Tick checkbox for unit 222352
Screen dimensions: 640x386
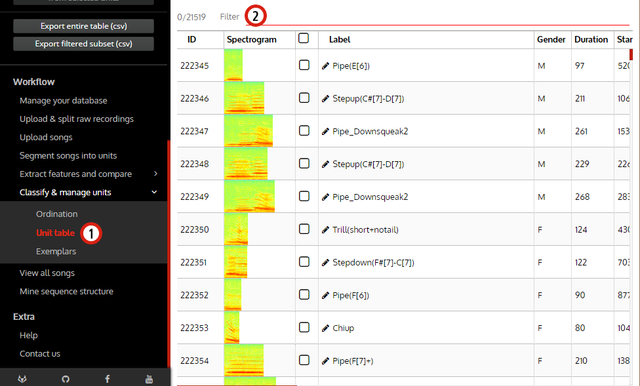pos(304,295)
